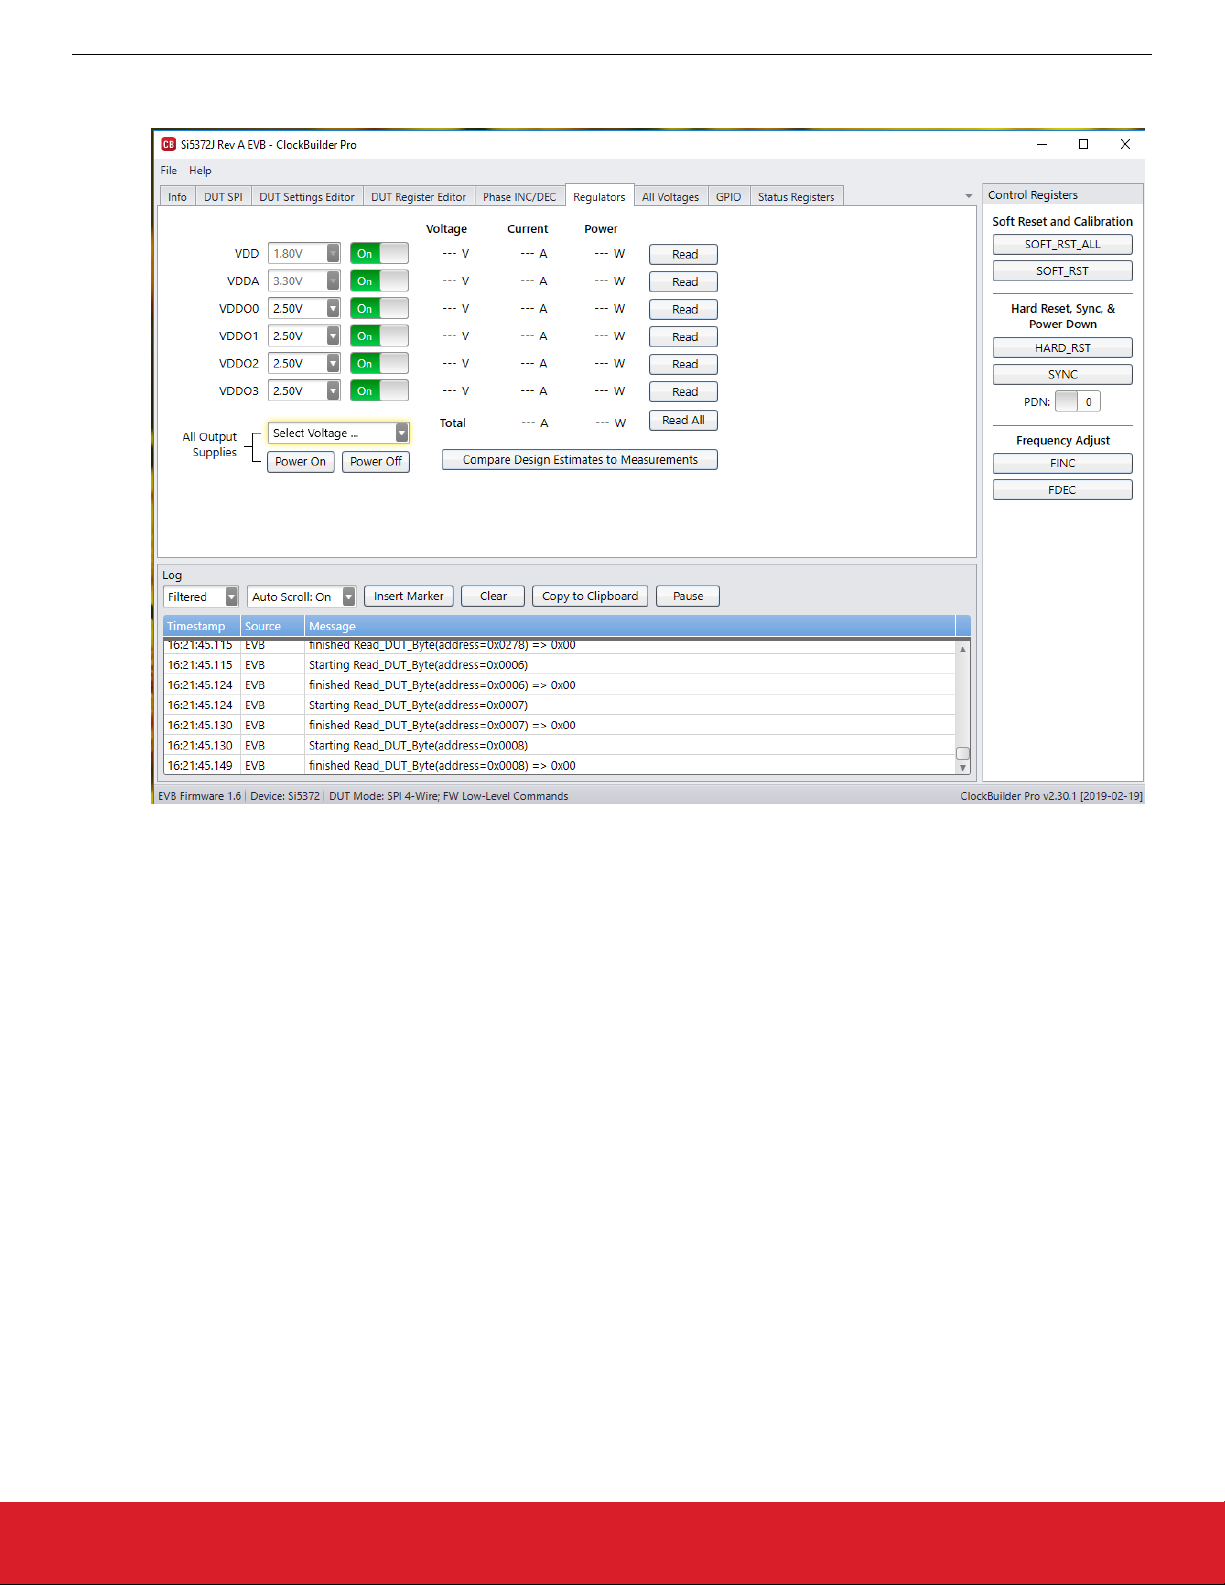Pause the log

coord(688,596)
